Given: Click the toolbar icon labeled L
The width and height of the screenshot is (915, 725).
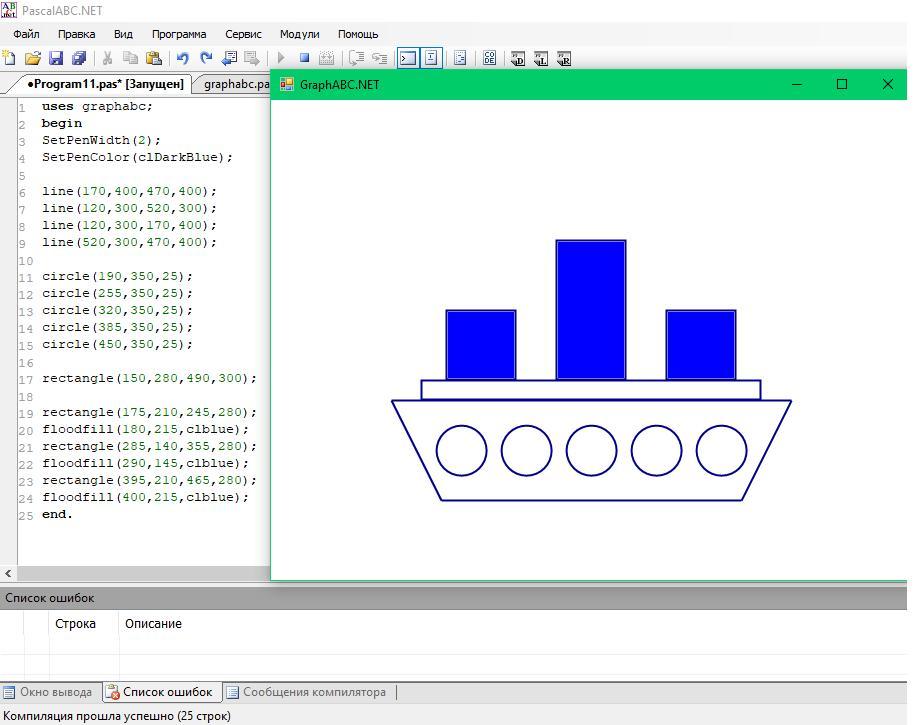Looking at the screenshot, I should point(540,58).
